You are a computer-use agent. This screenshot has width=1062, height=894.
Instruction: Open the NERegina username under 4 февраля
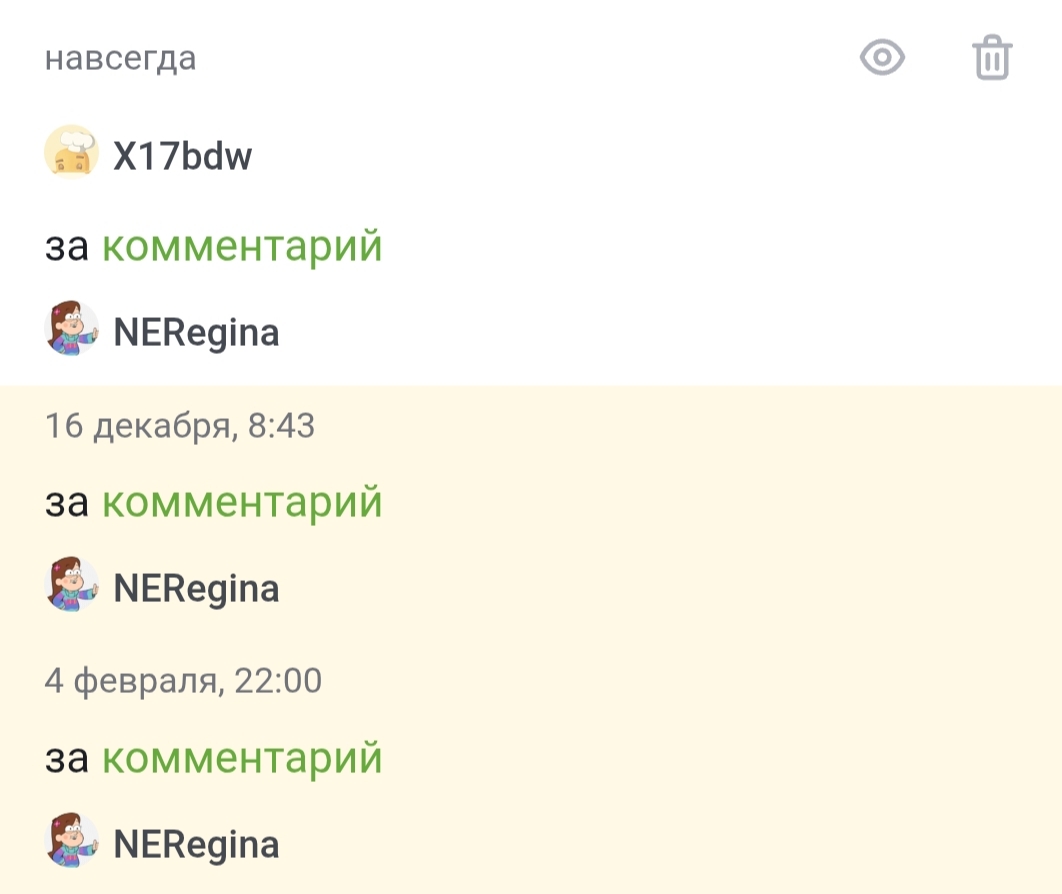196,845
